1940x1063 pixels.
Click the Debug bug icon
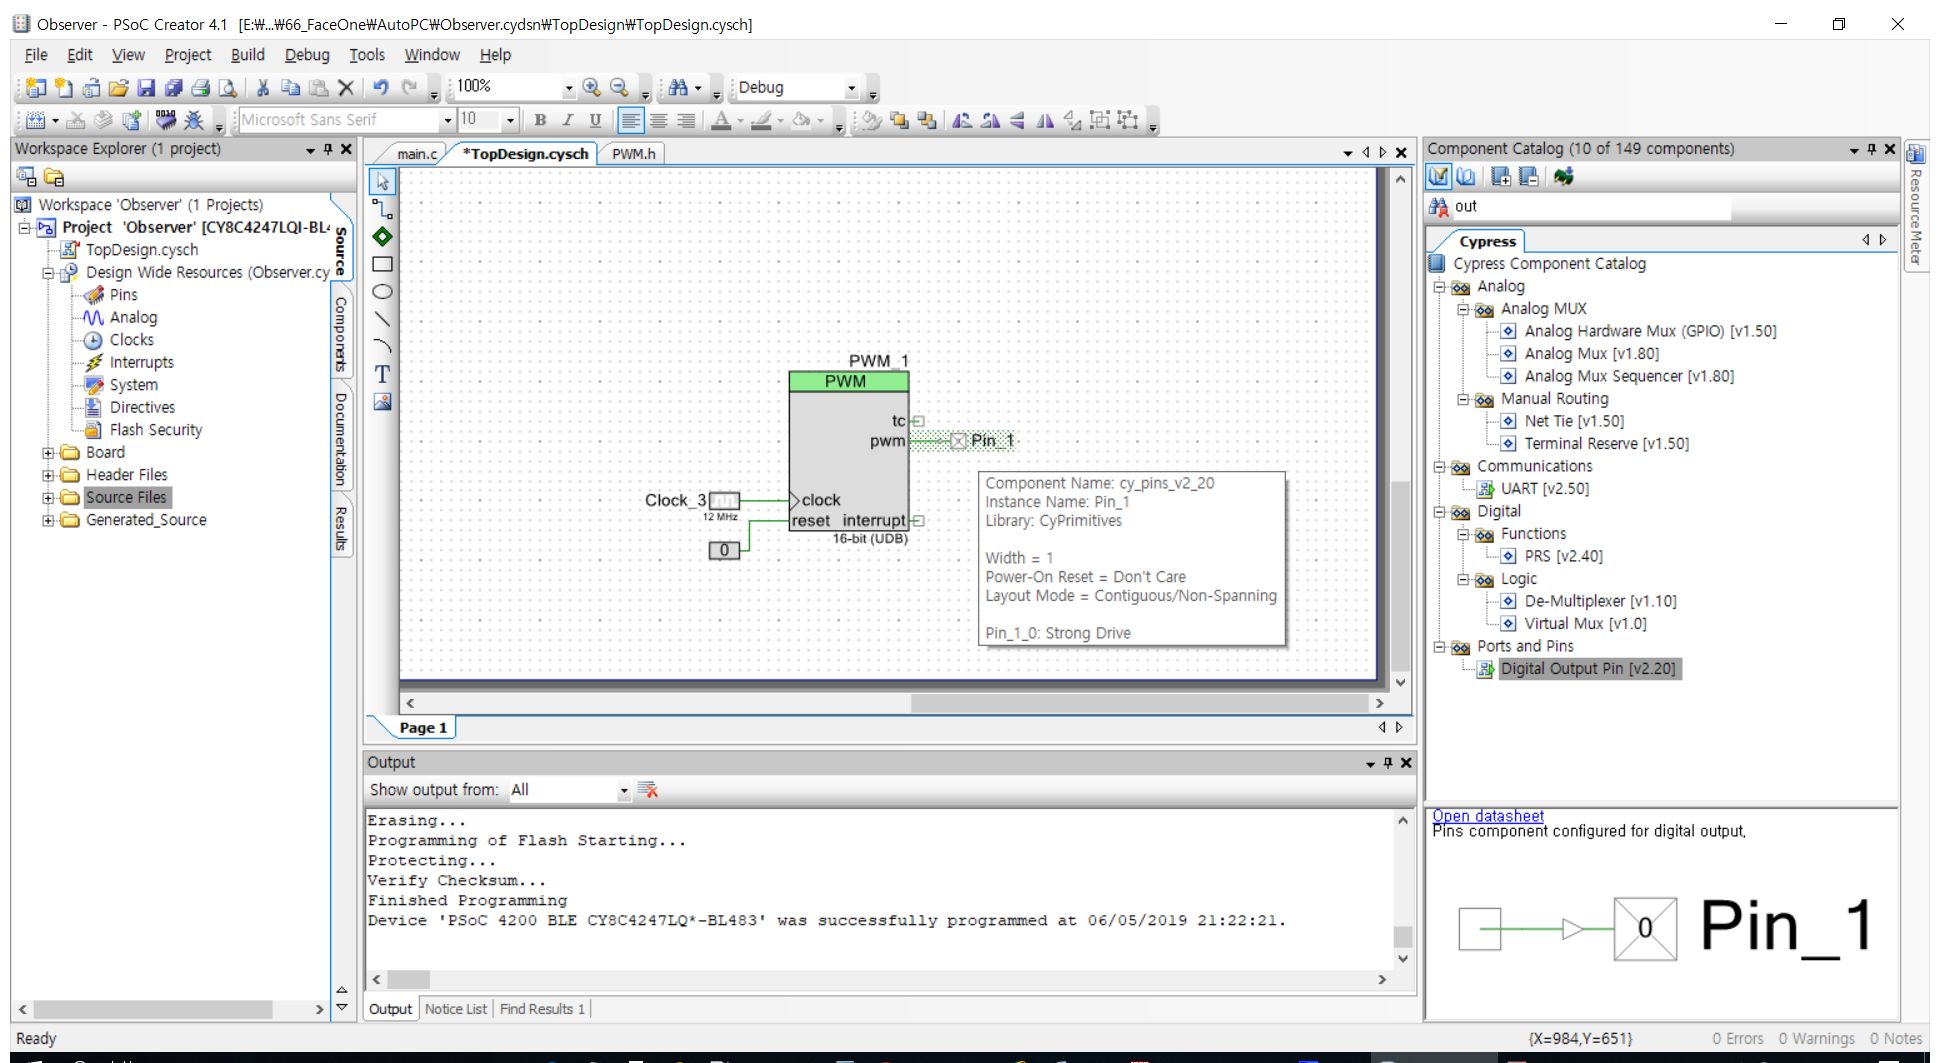pyautogui.click(x=194, y=120)
